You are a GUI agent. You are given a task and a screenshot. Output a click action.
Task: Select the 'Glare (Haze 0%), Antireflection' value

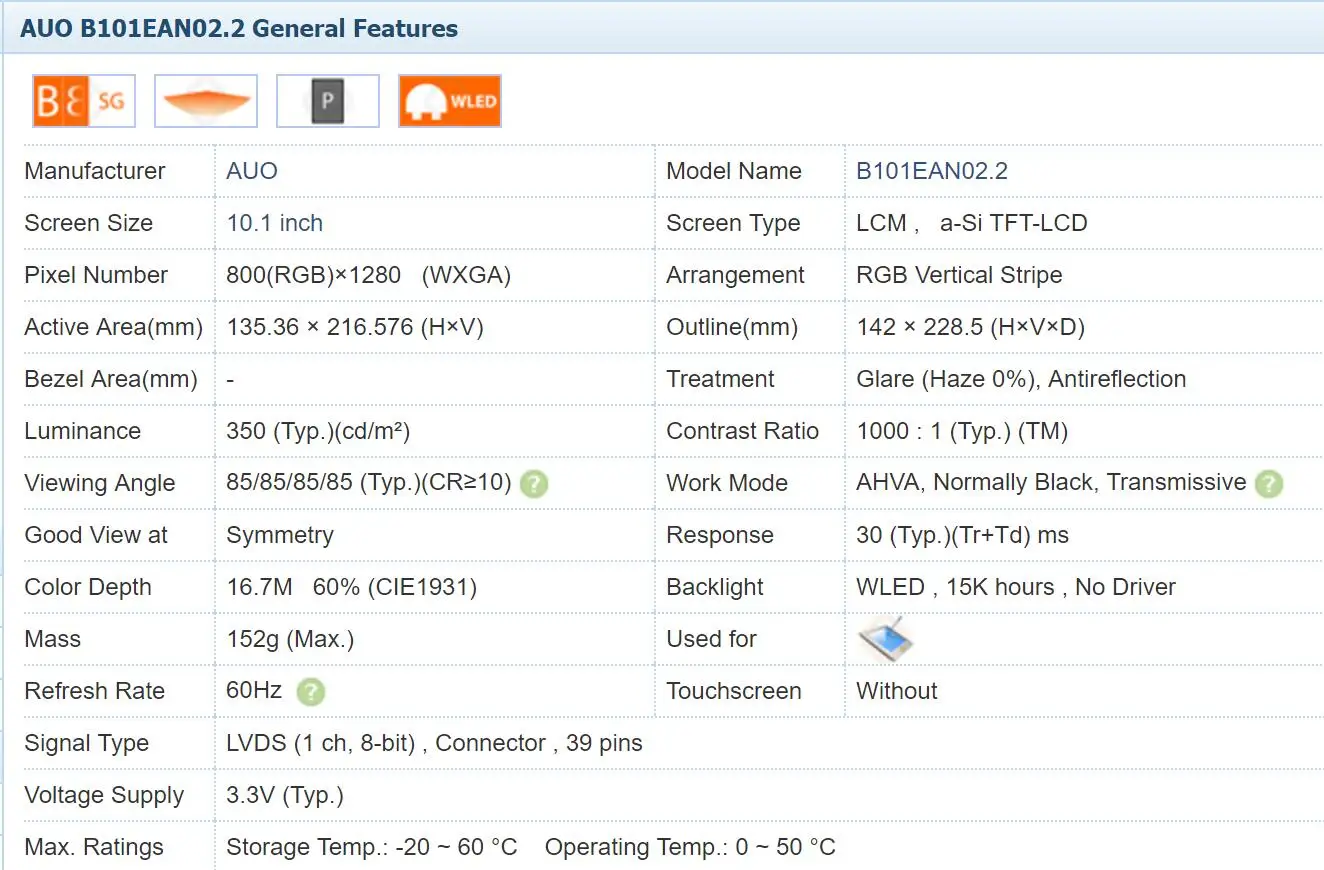(x=1022, y=379)
